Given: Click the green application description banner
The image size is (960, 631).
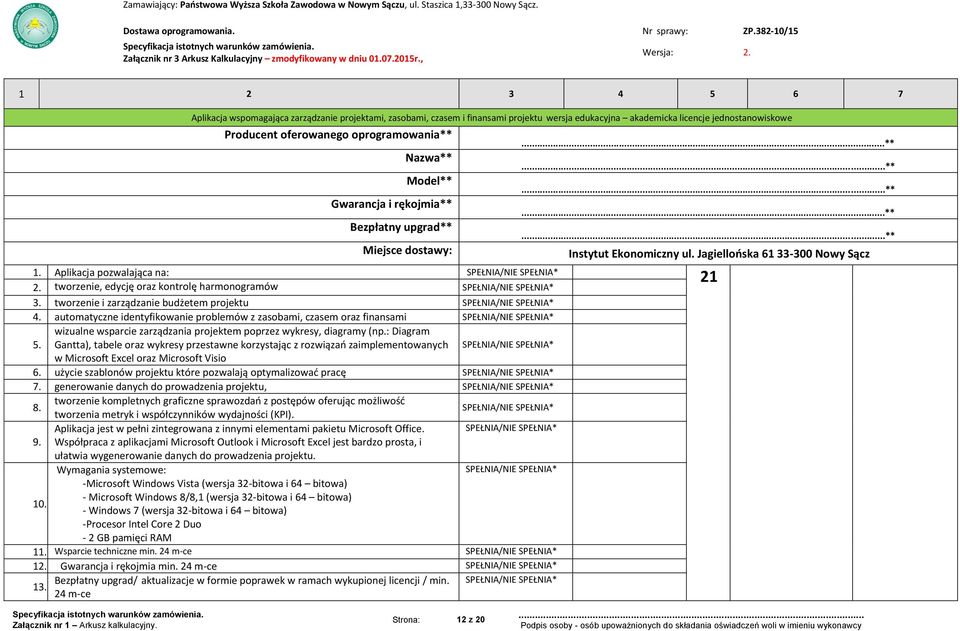Looking at the screenshot, I should [481, 118].
